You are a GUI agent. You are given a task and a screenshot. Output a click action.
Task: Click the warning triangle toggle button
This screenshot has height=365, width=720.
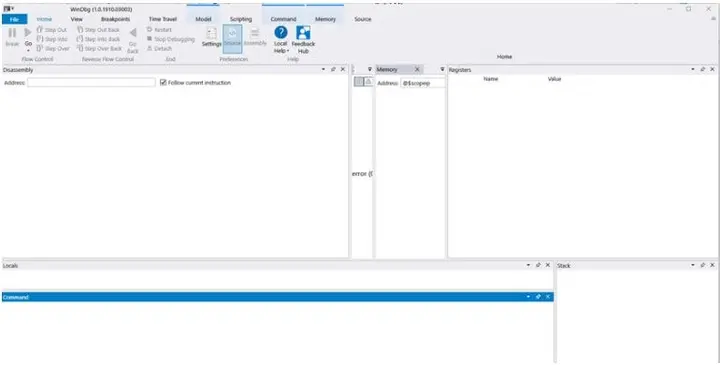click(x=368, y=81)
